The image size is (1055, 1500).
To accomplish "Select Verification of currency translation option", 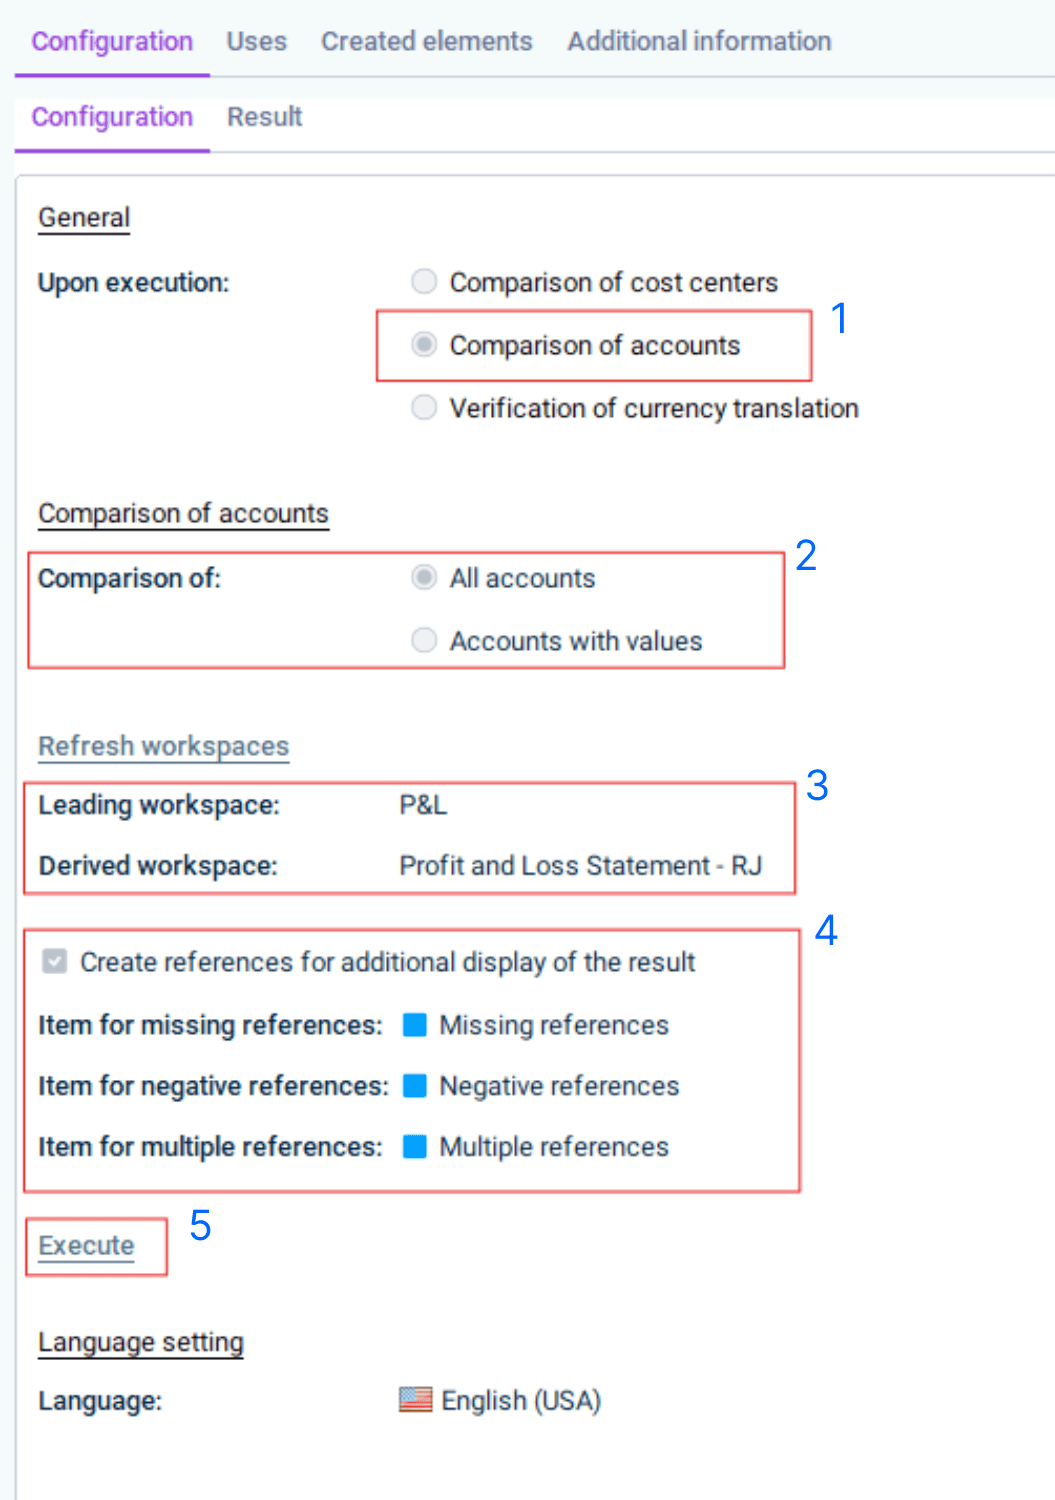I will click(424, 407).
